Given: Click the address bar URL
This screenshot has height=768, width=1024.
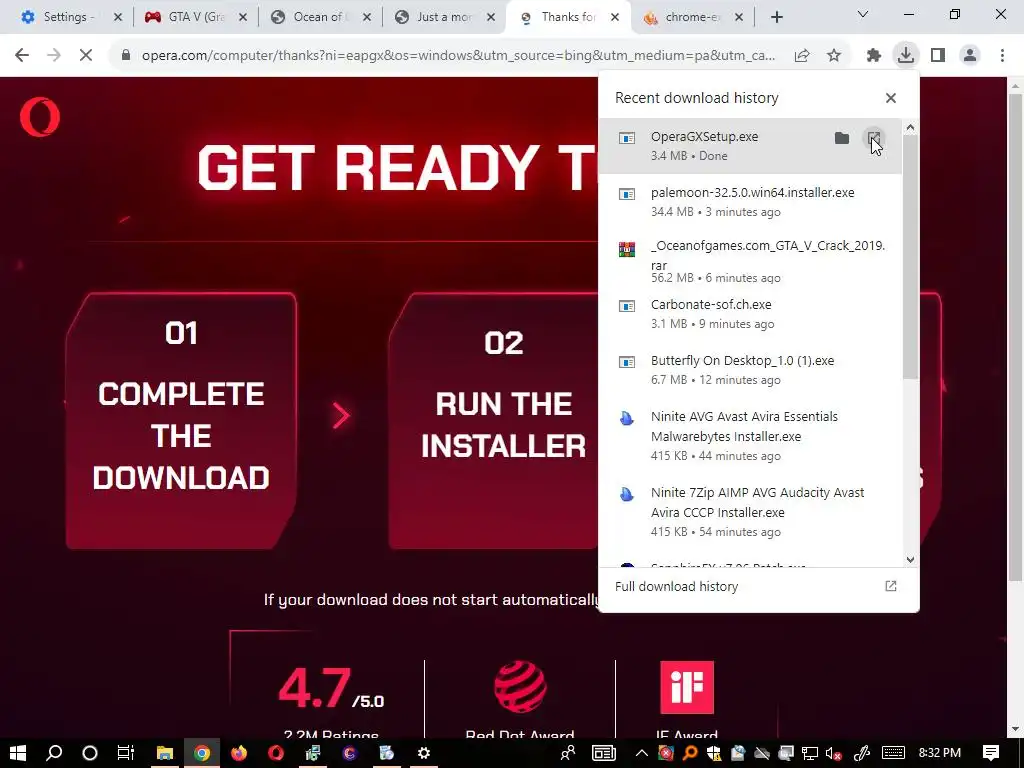Looking at the screenshot, I should click(458, 56).
